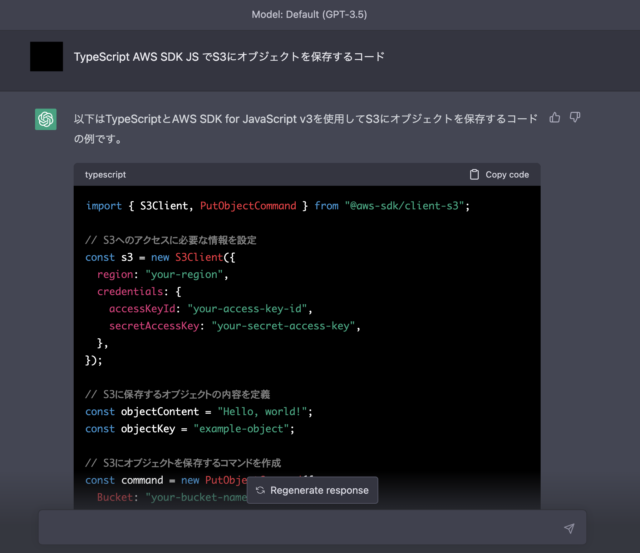
Task: Click the Bucket: "your-bucket-name line
Action: [172, 497]
